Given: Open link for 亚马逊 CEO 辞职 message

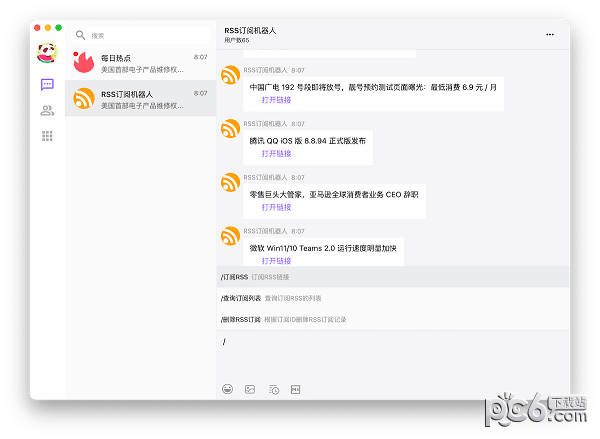Looking at the screenshot, I should (276, 207).
